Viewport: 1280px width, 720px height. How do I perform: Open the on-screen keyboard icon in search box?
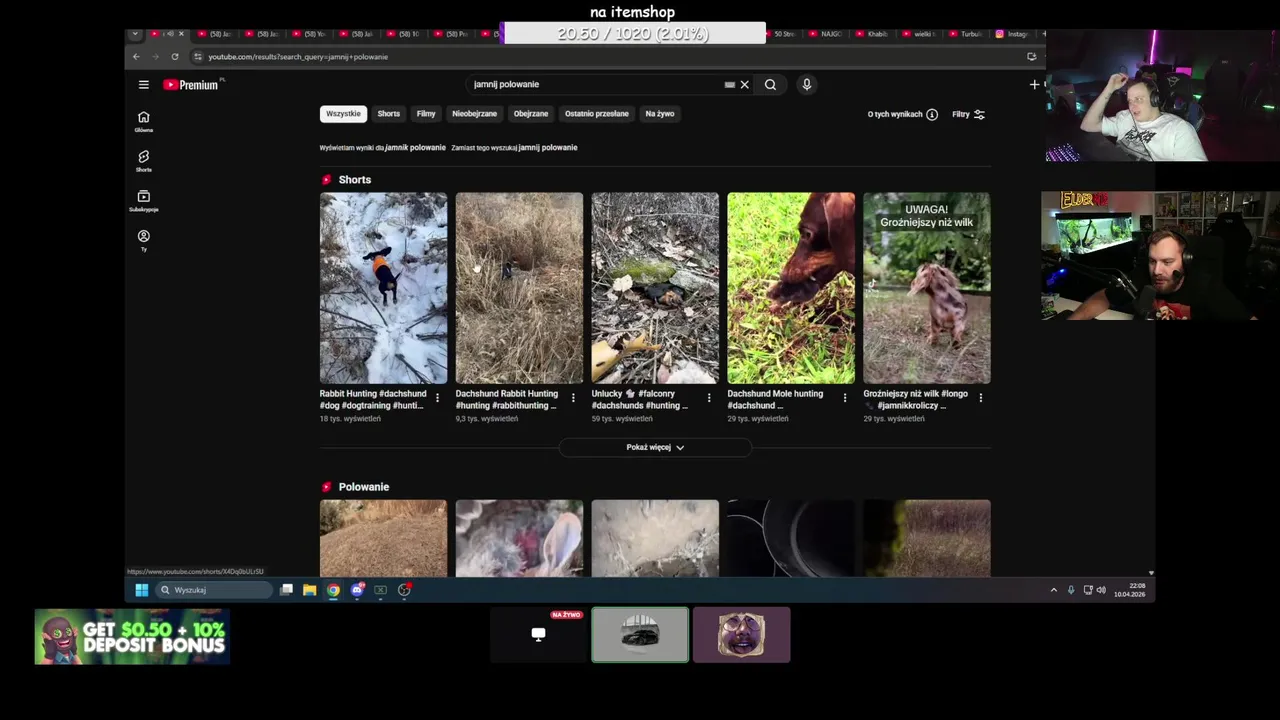point(729,85)
